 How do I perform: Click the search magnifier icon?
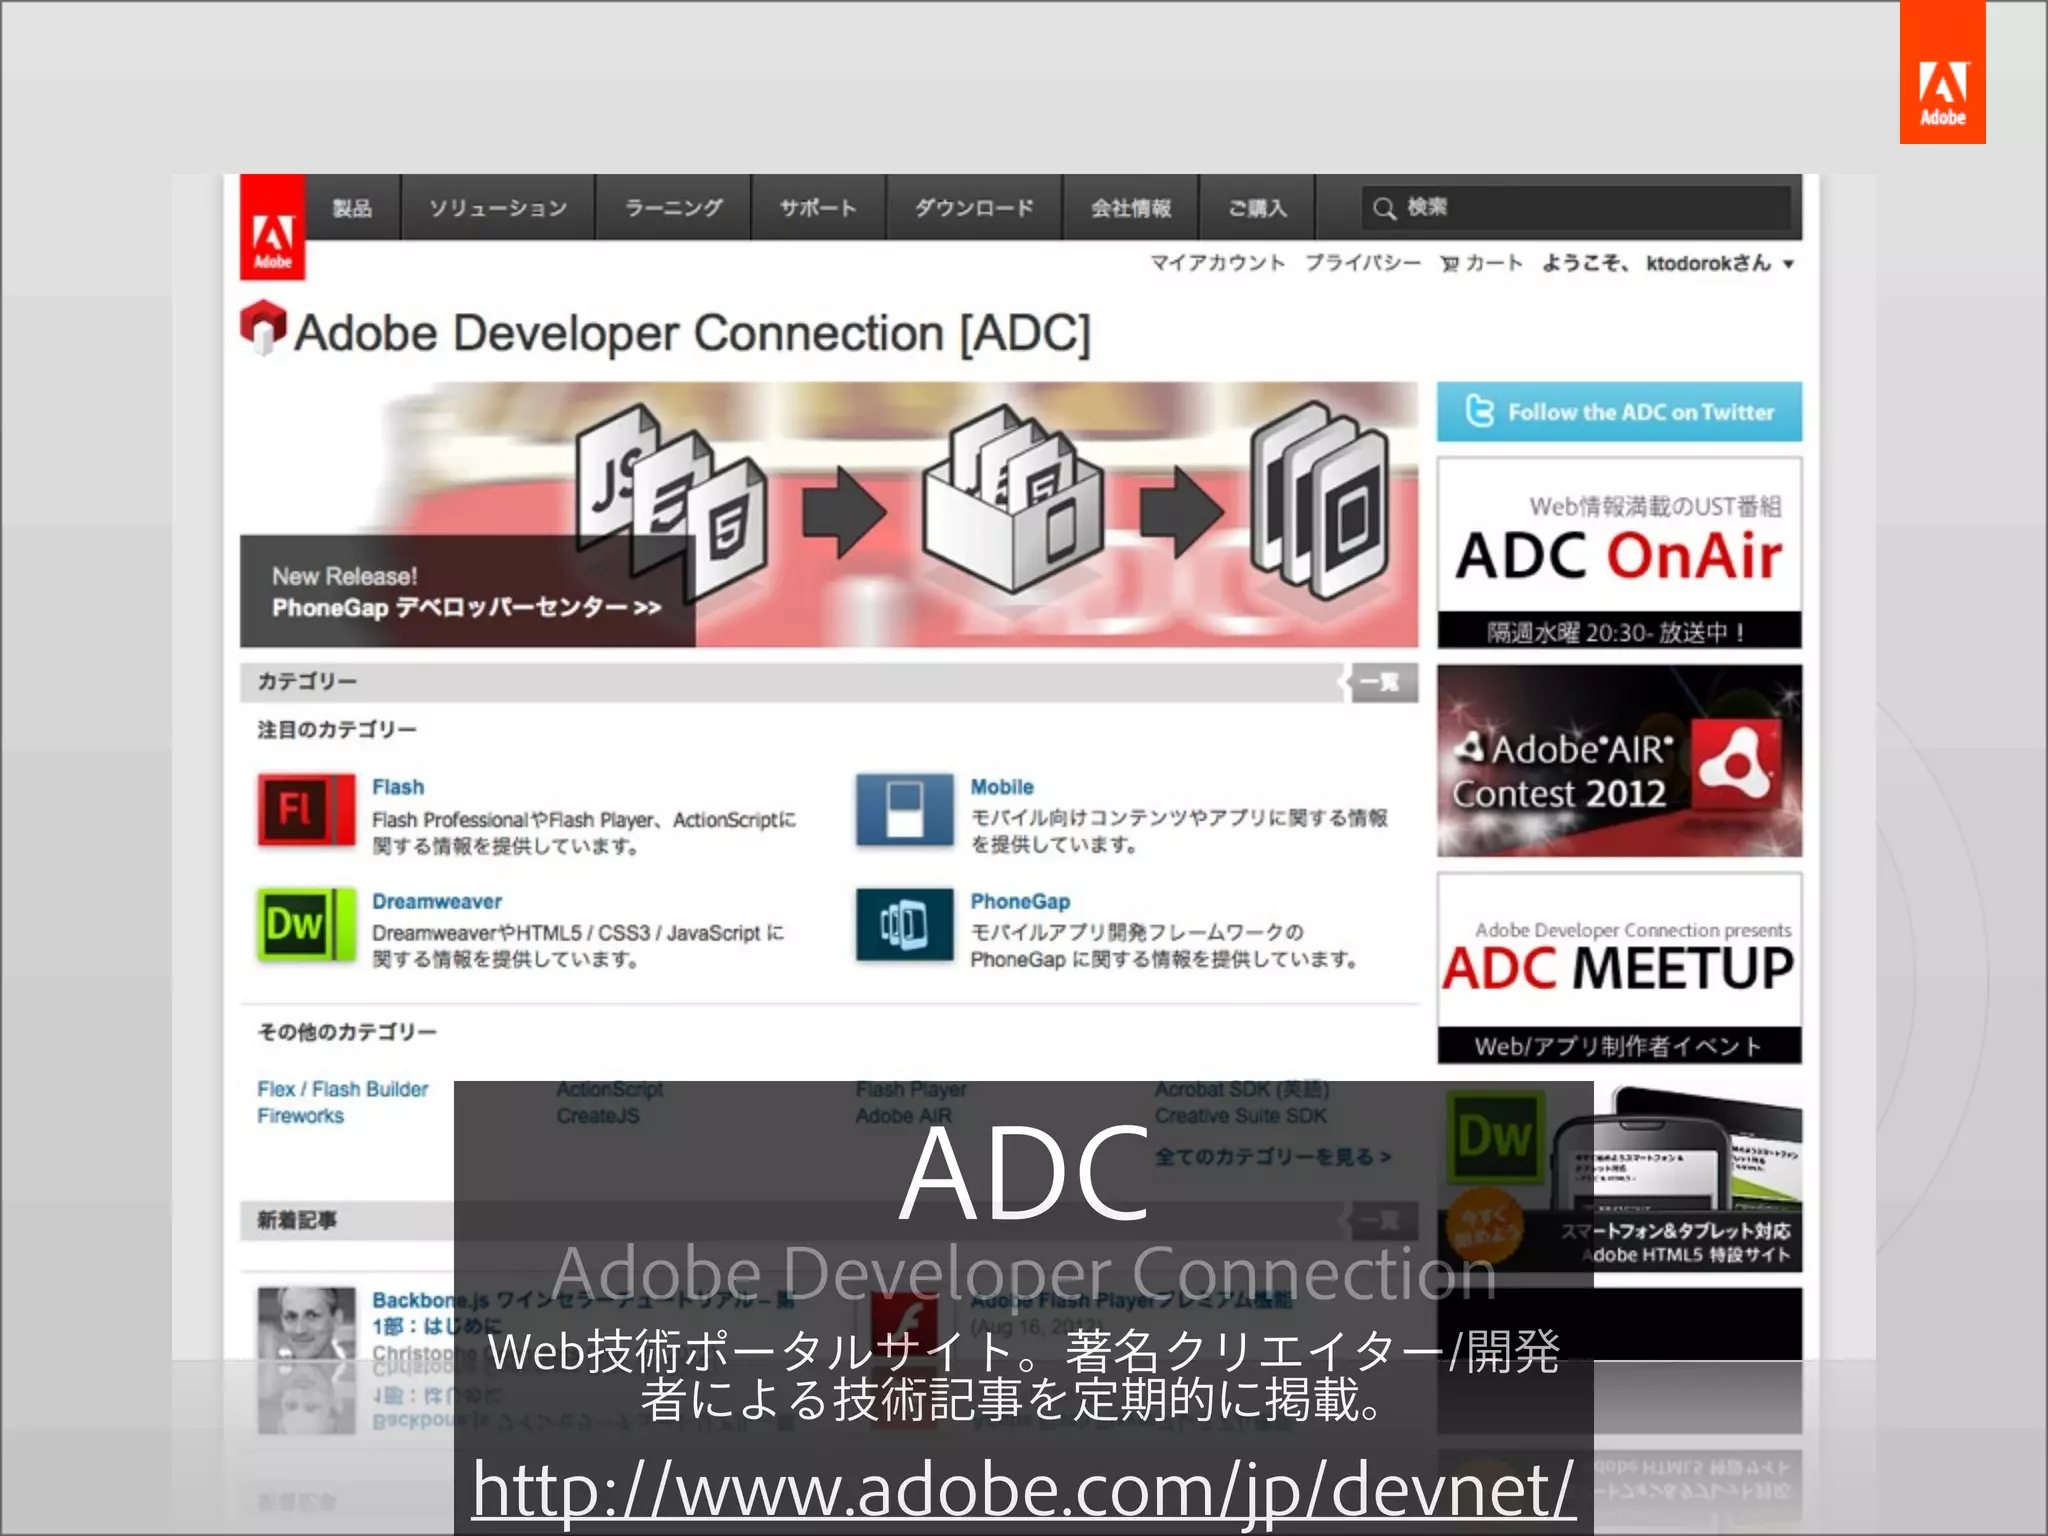[1384, 208]
